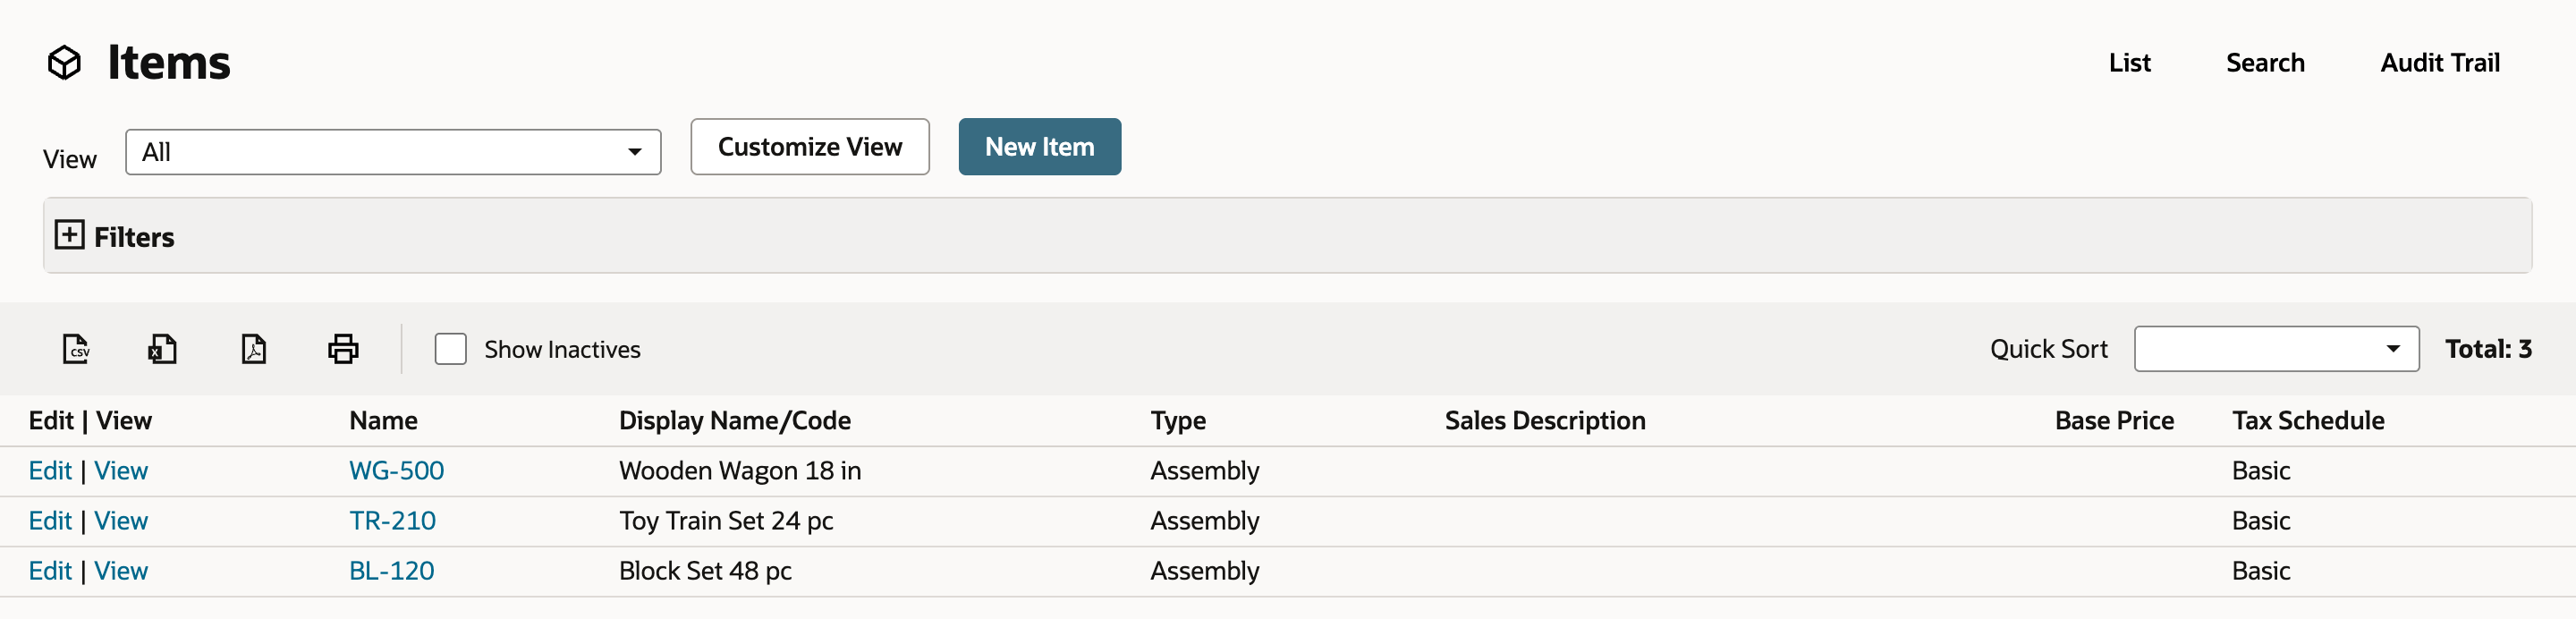
Task: View the WG-500 item row
Action: pos(121,471)
